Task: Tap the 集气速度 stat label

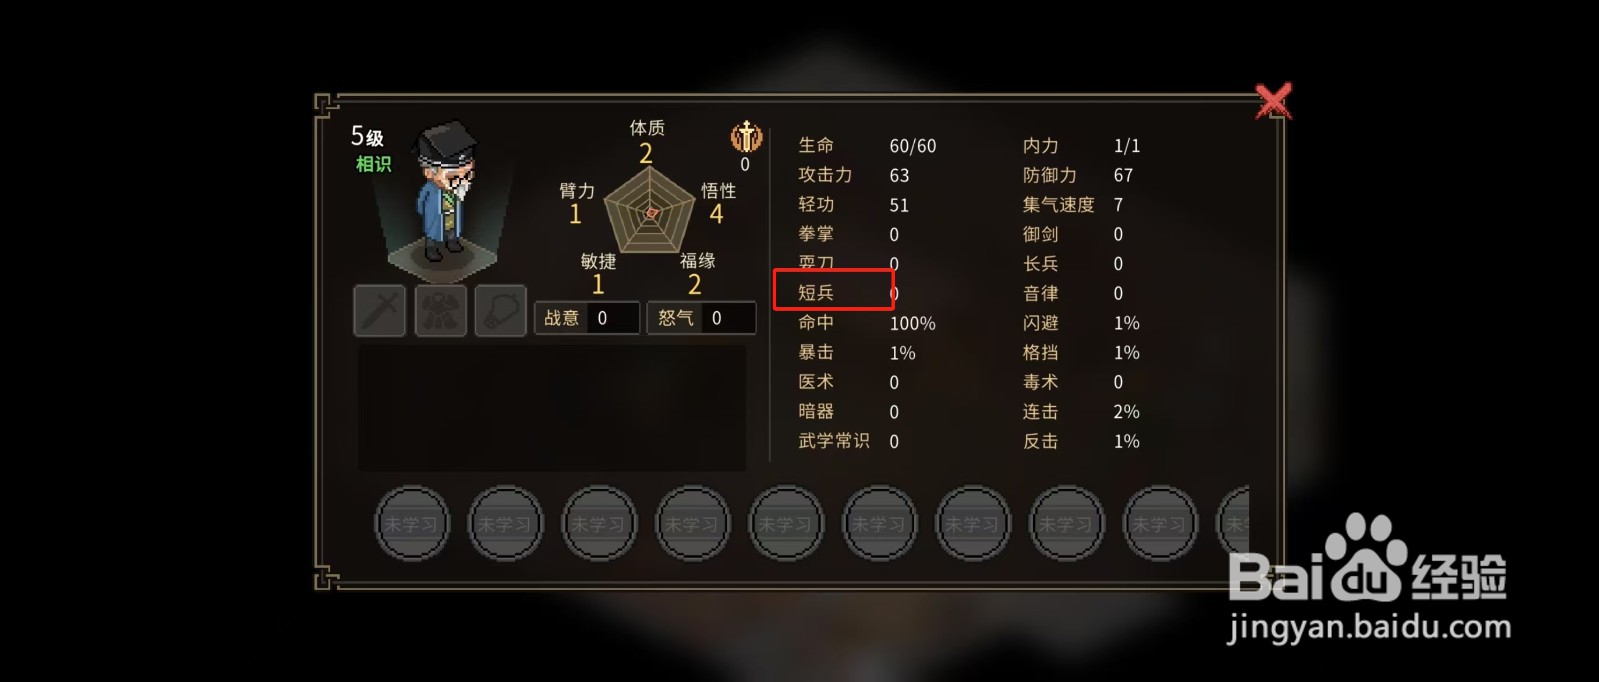Action: (x=1059, y=205)
